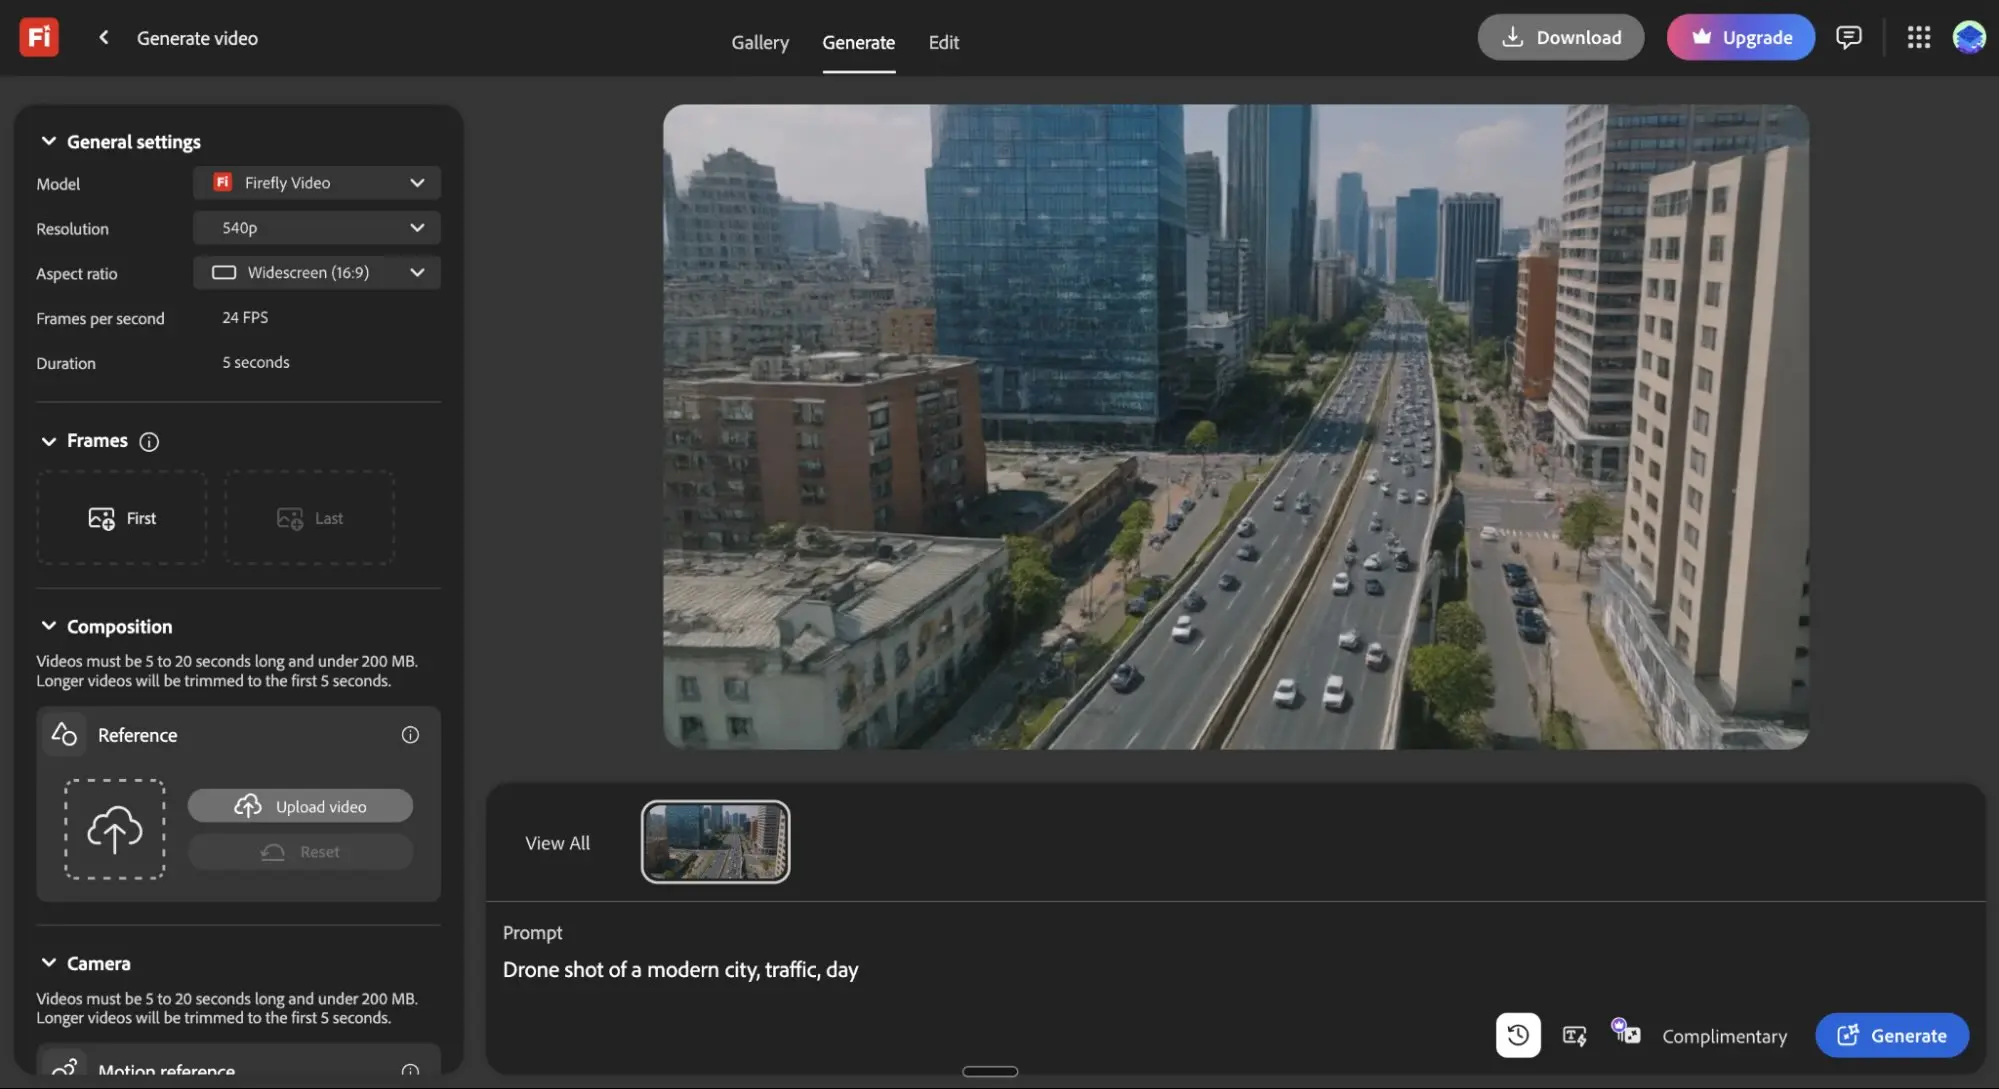The image size is (1999, 1089).
Task: Collapse the General settings section
Action: click(48, 141)
